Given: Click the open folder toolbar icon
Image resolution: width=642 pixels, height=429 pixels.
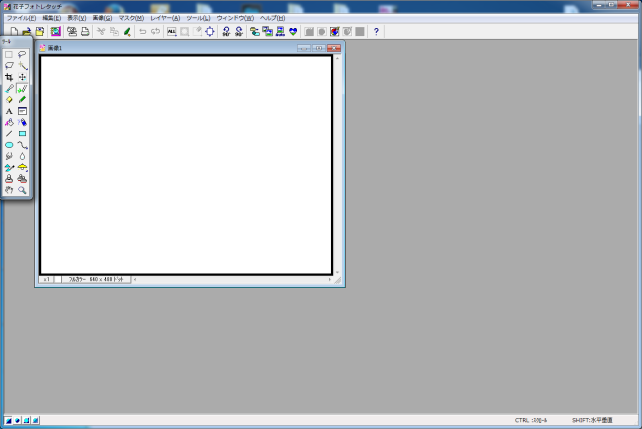Looking at the screenshot, I should tap(27, 32).
